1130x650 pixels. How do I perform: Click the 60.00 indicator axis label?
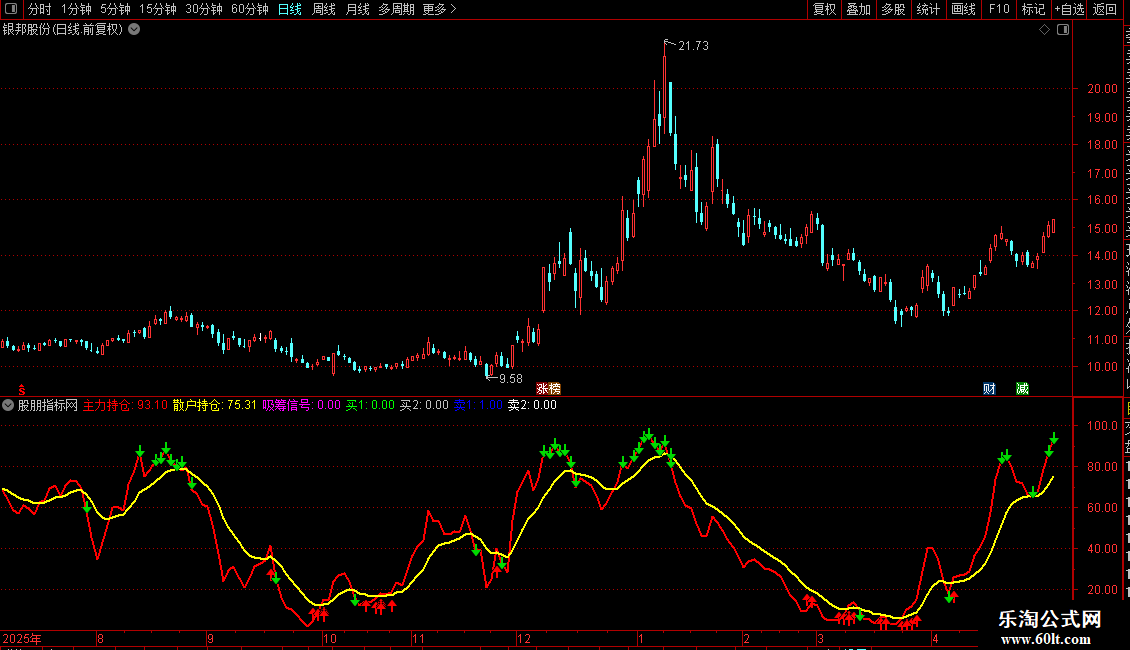point(1103,508)
